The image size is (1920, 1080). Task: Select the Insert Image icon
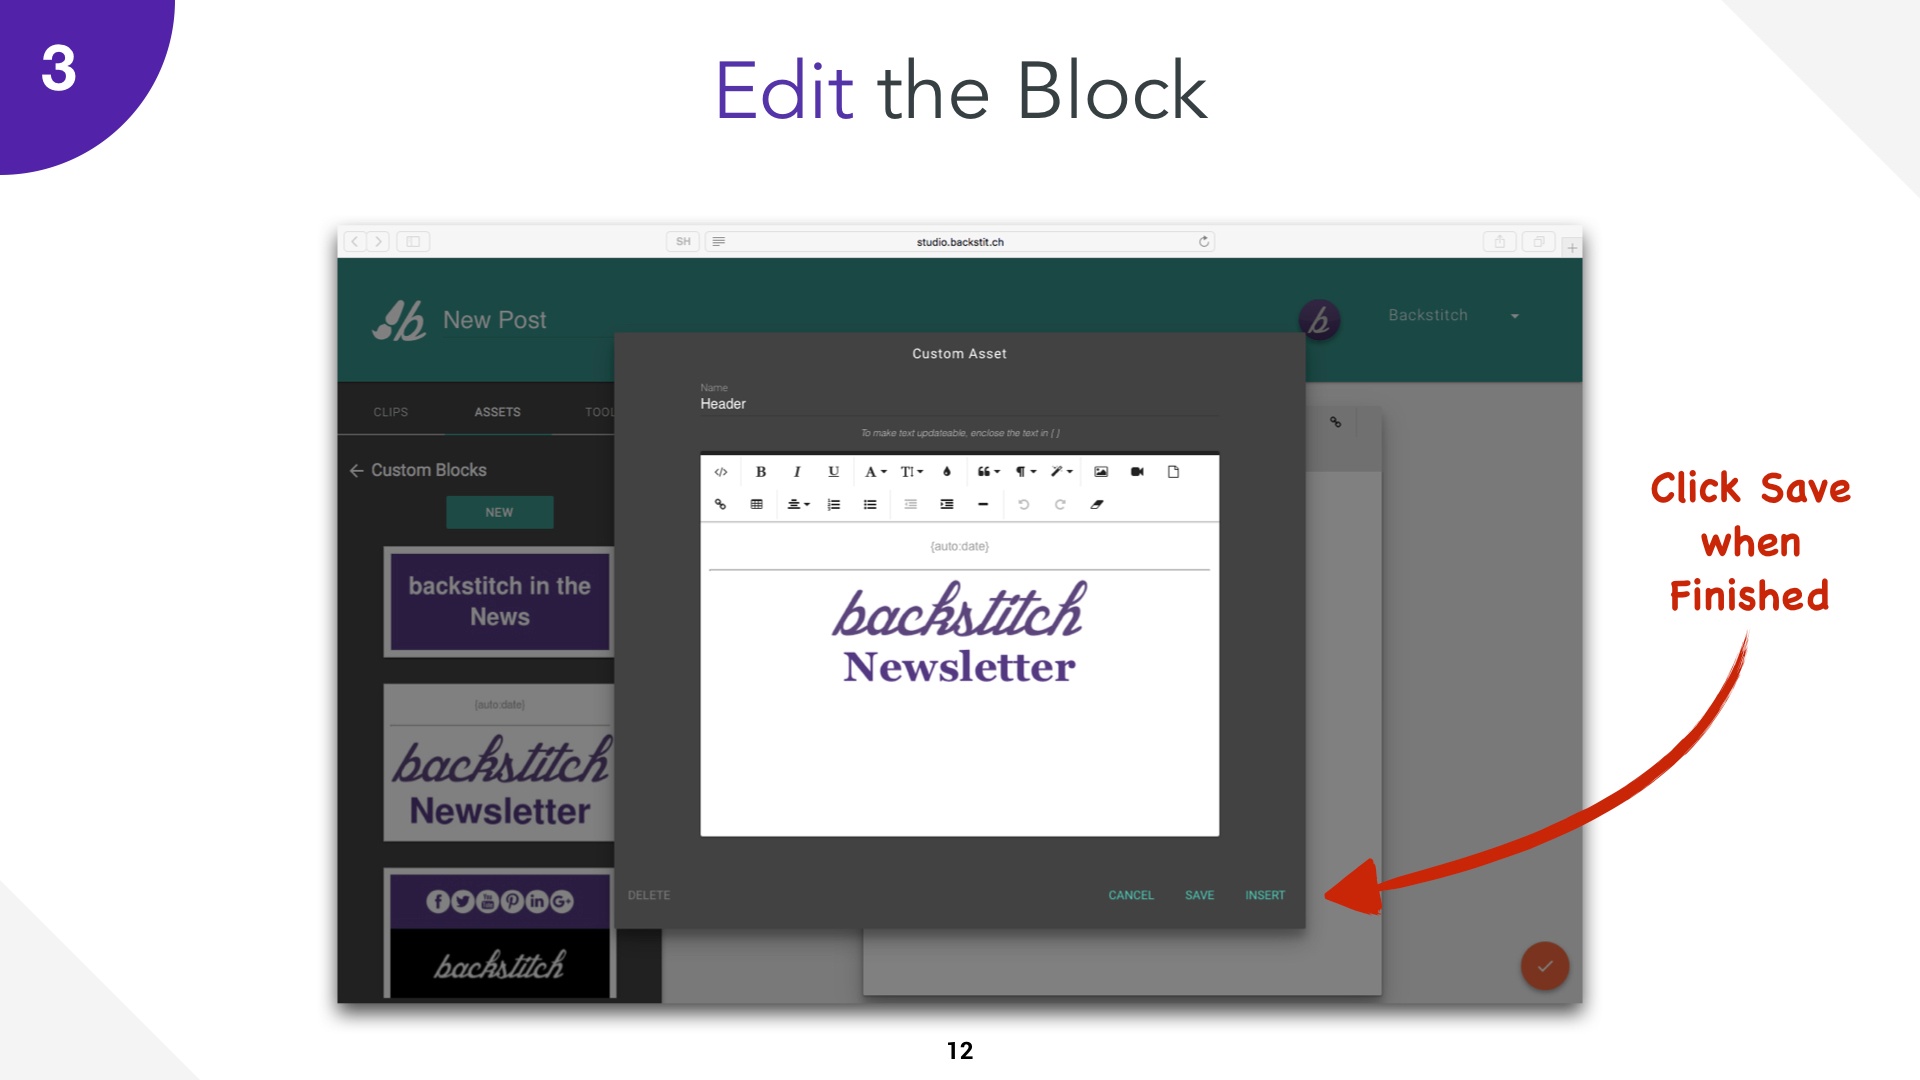(1101, 473)
